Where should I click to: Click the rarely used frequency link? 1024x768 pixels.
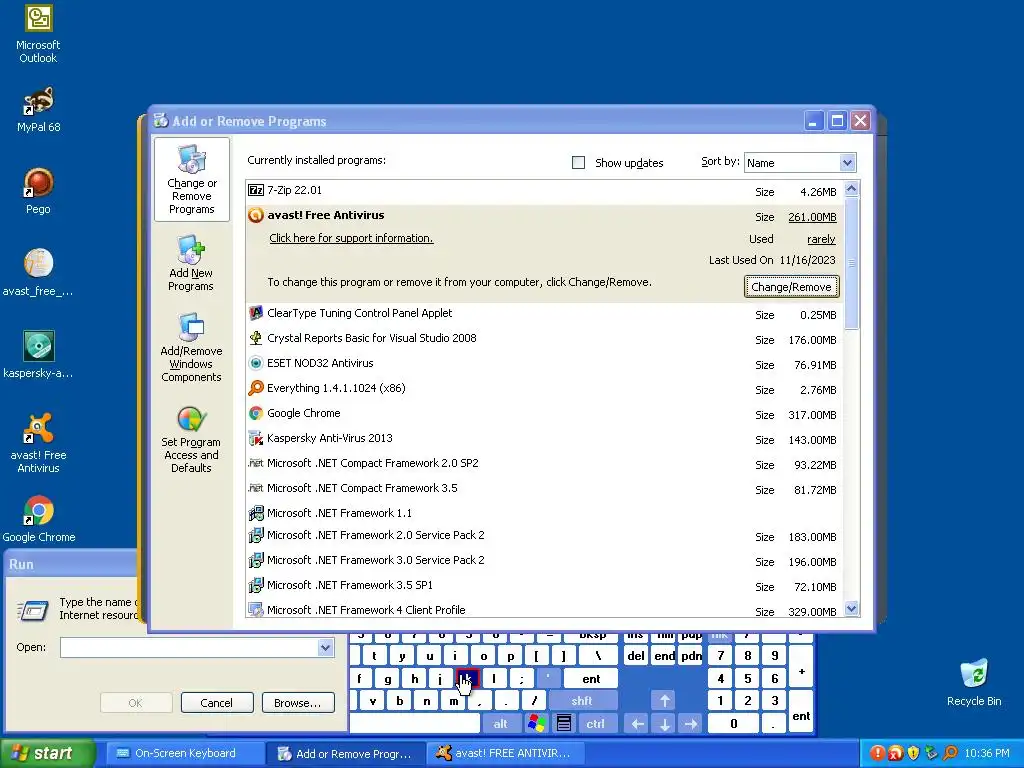(x=821, y=239)
